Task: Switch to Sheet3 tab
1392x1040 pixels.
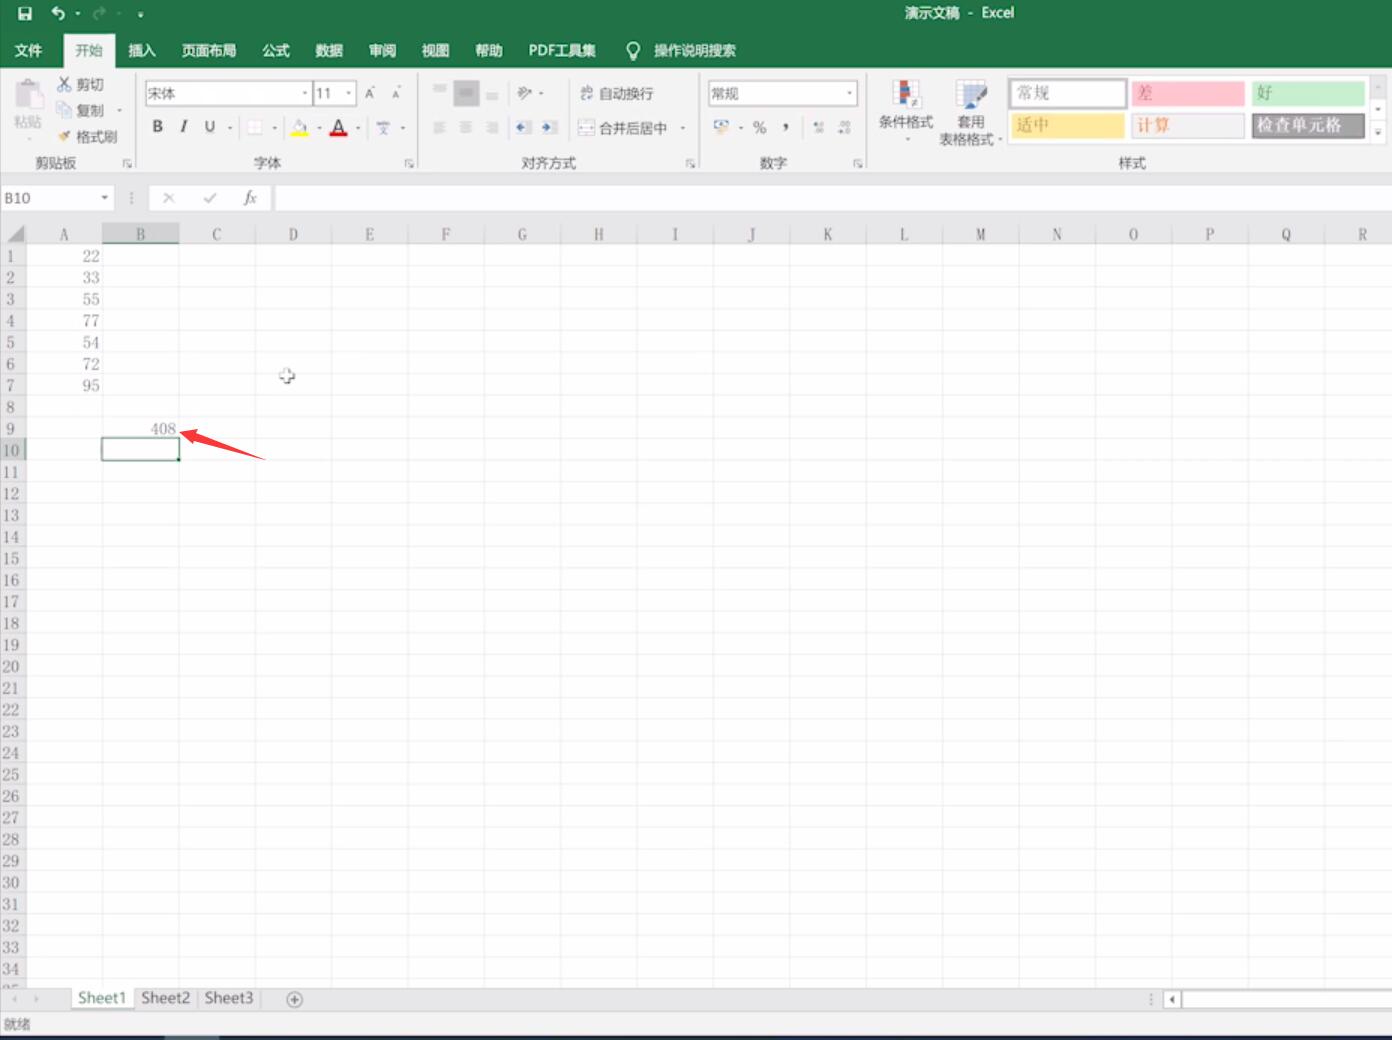Action: coord(229,998)
